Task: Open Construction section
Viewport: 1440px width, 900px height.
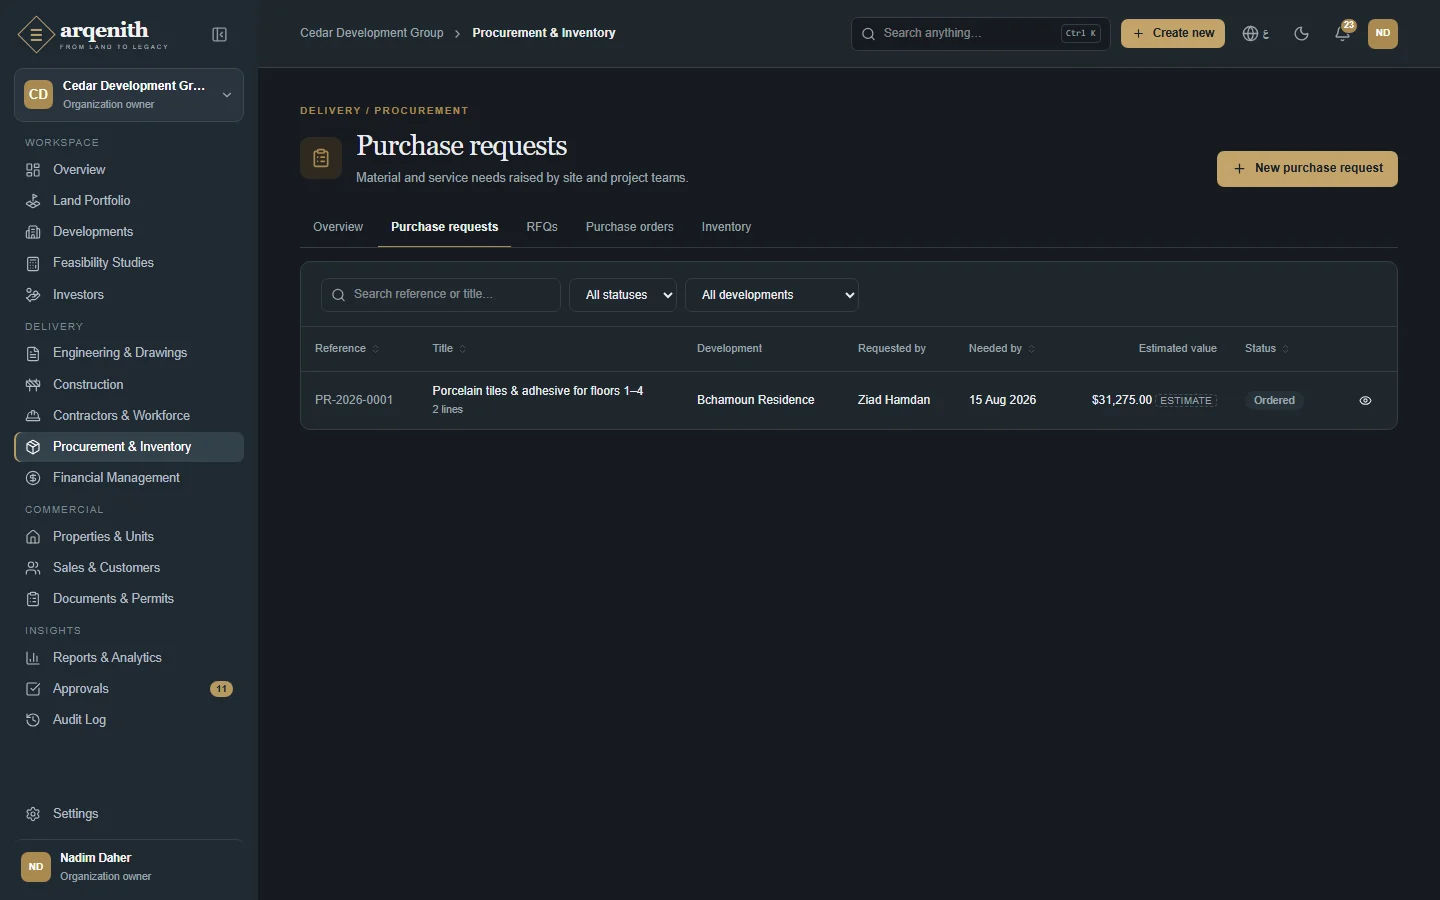Action: tap(129, 385)
